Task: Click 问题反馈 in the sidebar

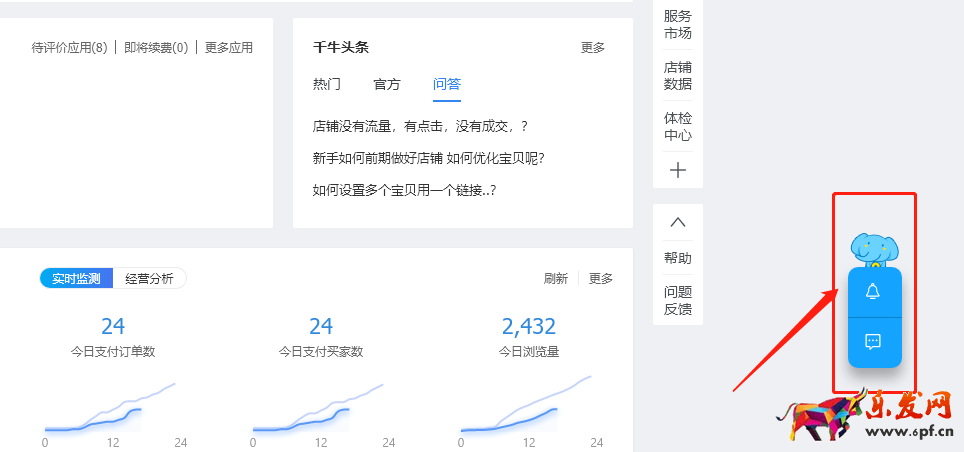Action: click(x=678, y=301)
